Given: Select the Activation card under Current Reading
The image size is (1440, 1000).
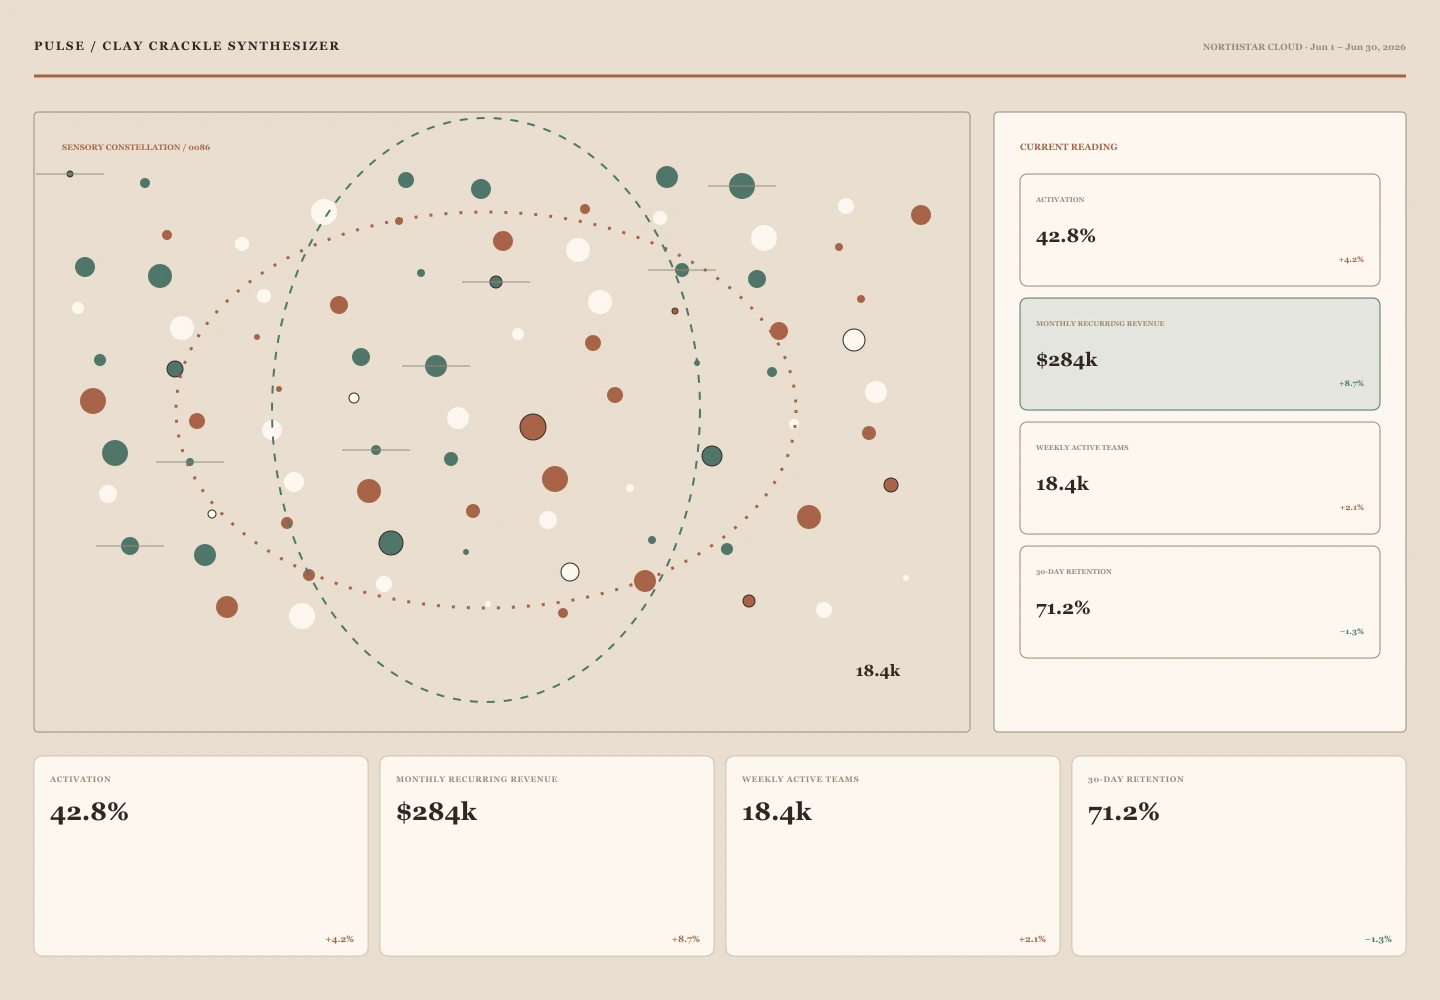Looking at the screenshot, I should pyautogui.click(x=1200, y=230).
